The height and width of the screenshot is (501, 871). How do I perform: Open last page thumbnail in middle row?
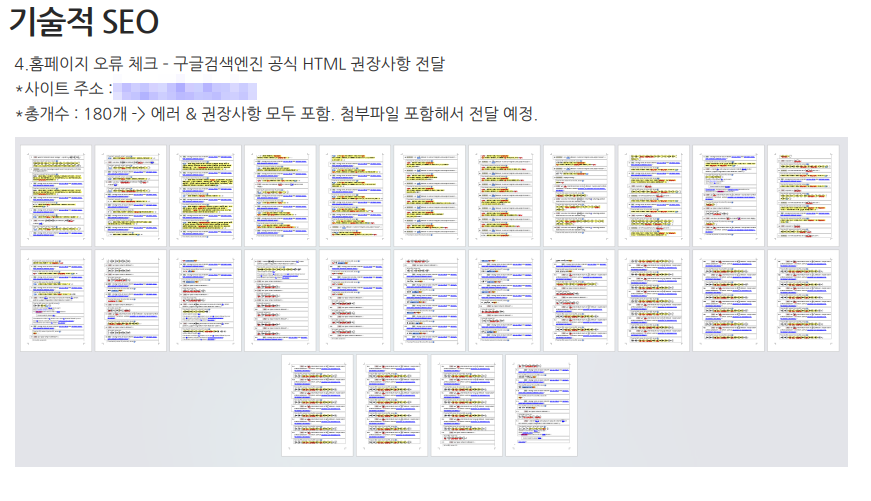[x=803, y=300]
